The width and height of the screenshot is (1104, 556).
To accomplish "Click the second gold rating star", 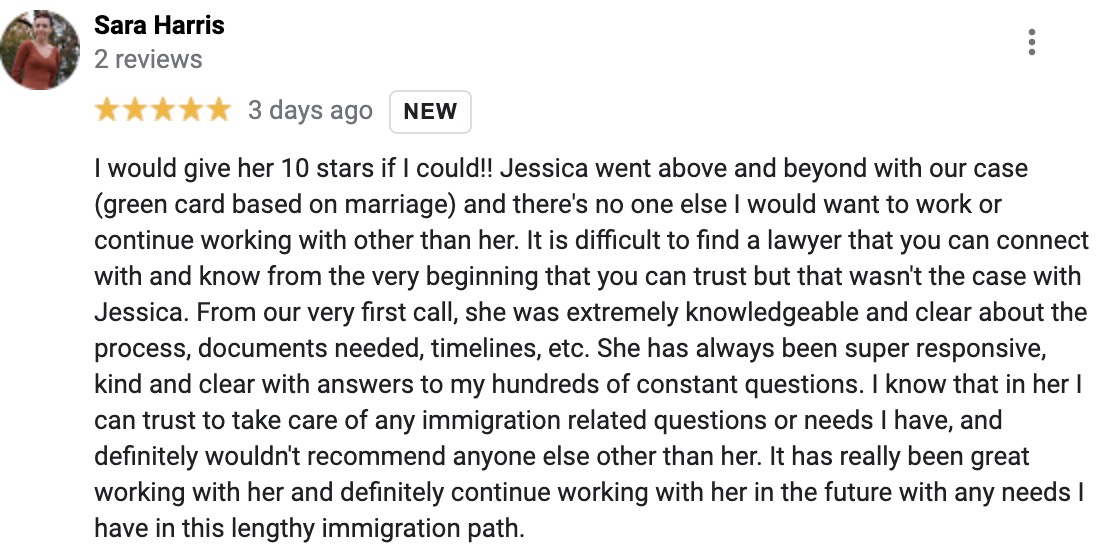I will point(134,110).
